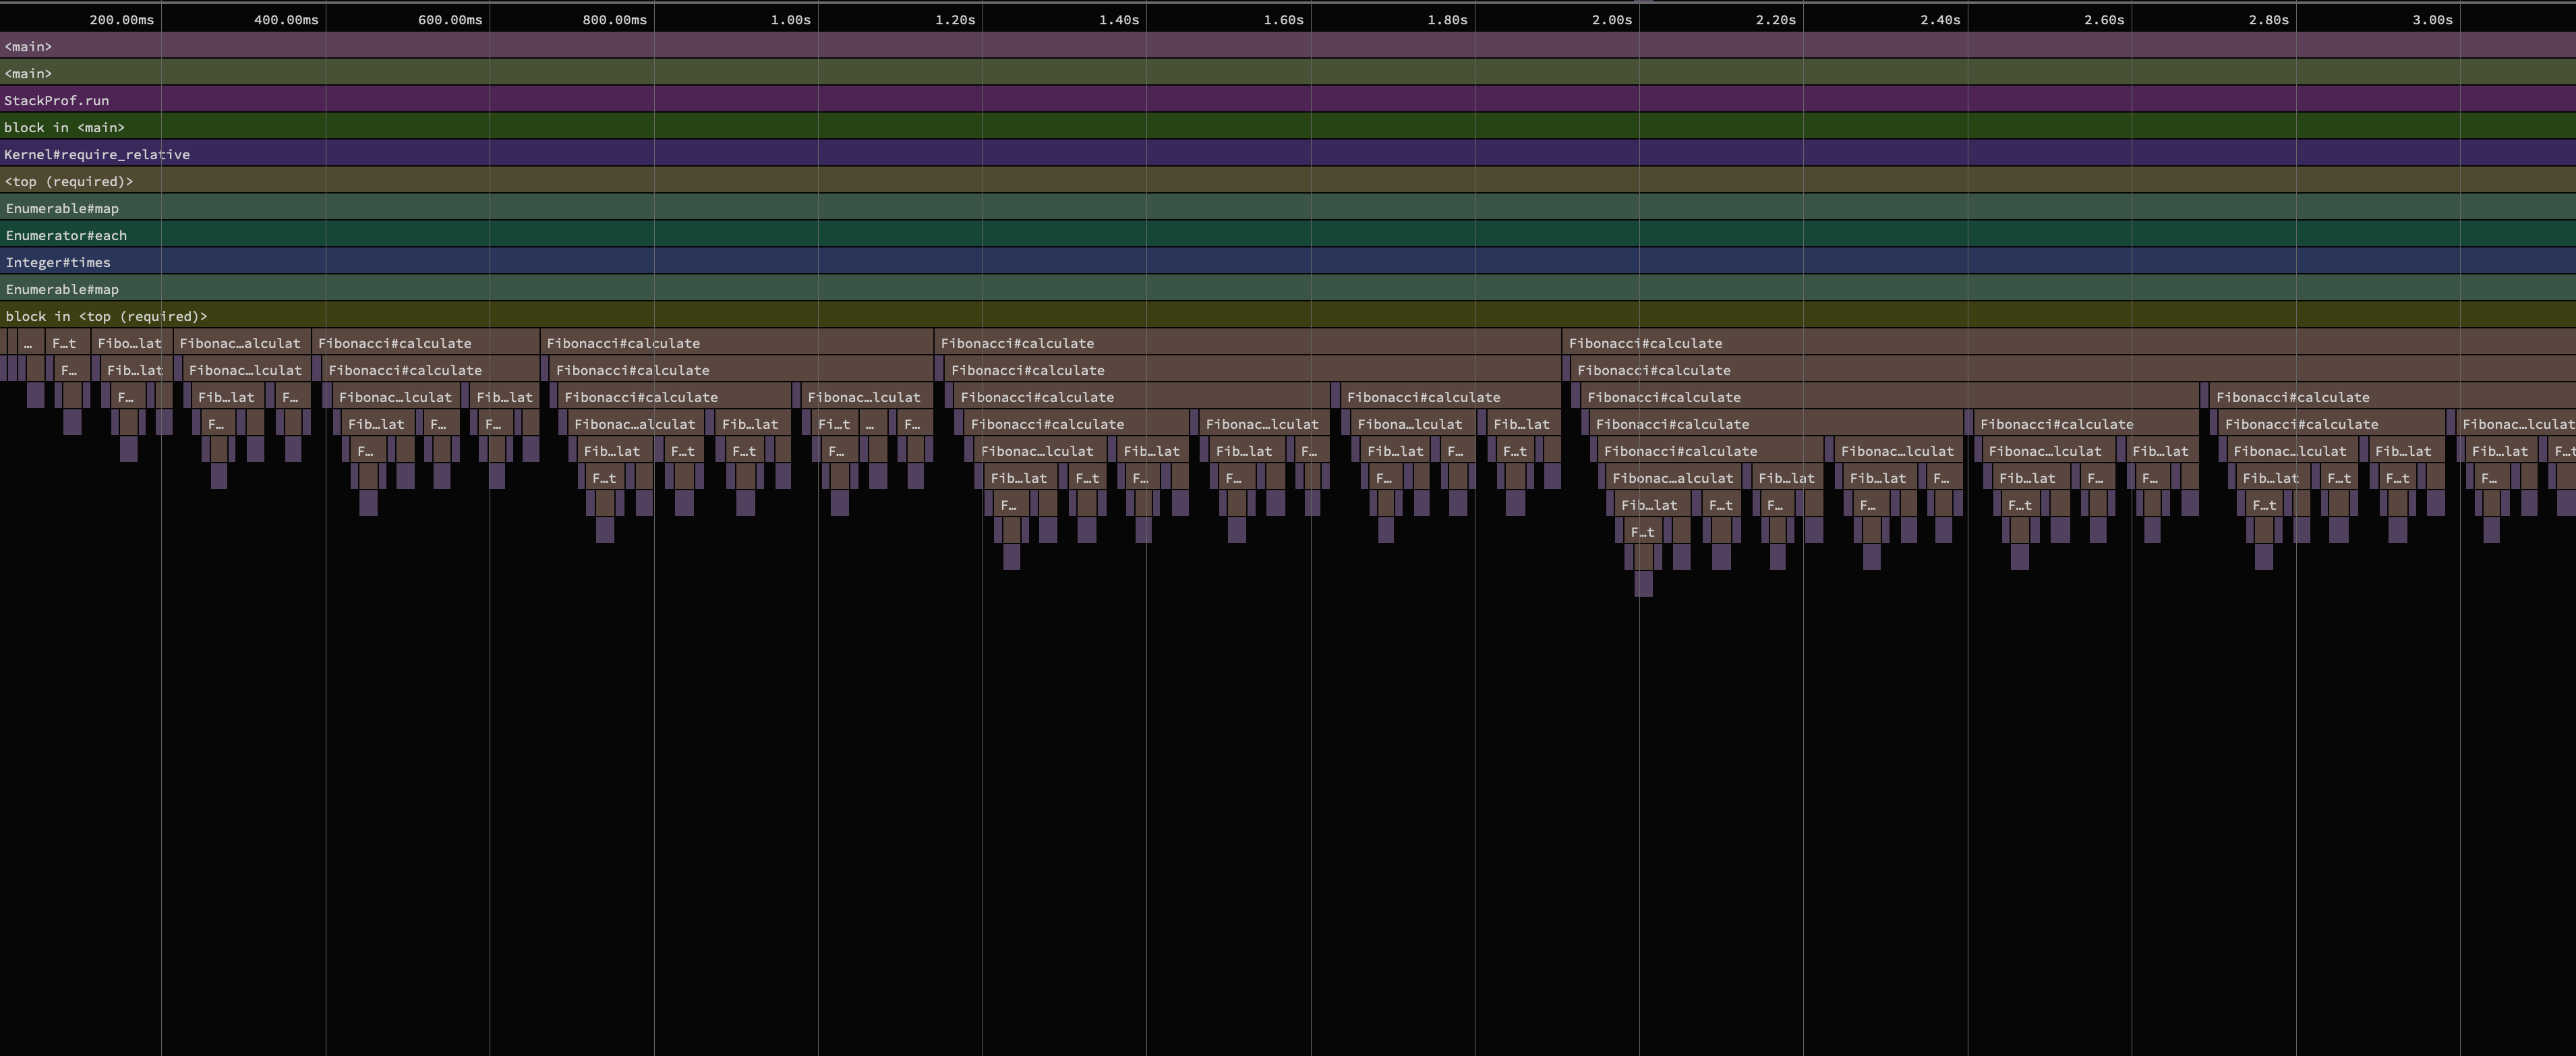Select the Integer#times frame
Viewport: 2576px width, 1056px height.
click(x=1288, y=261)
